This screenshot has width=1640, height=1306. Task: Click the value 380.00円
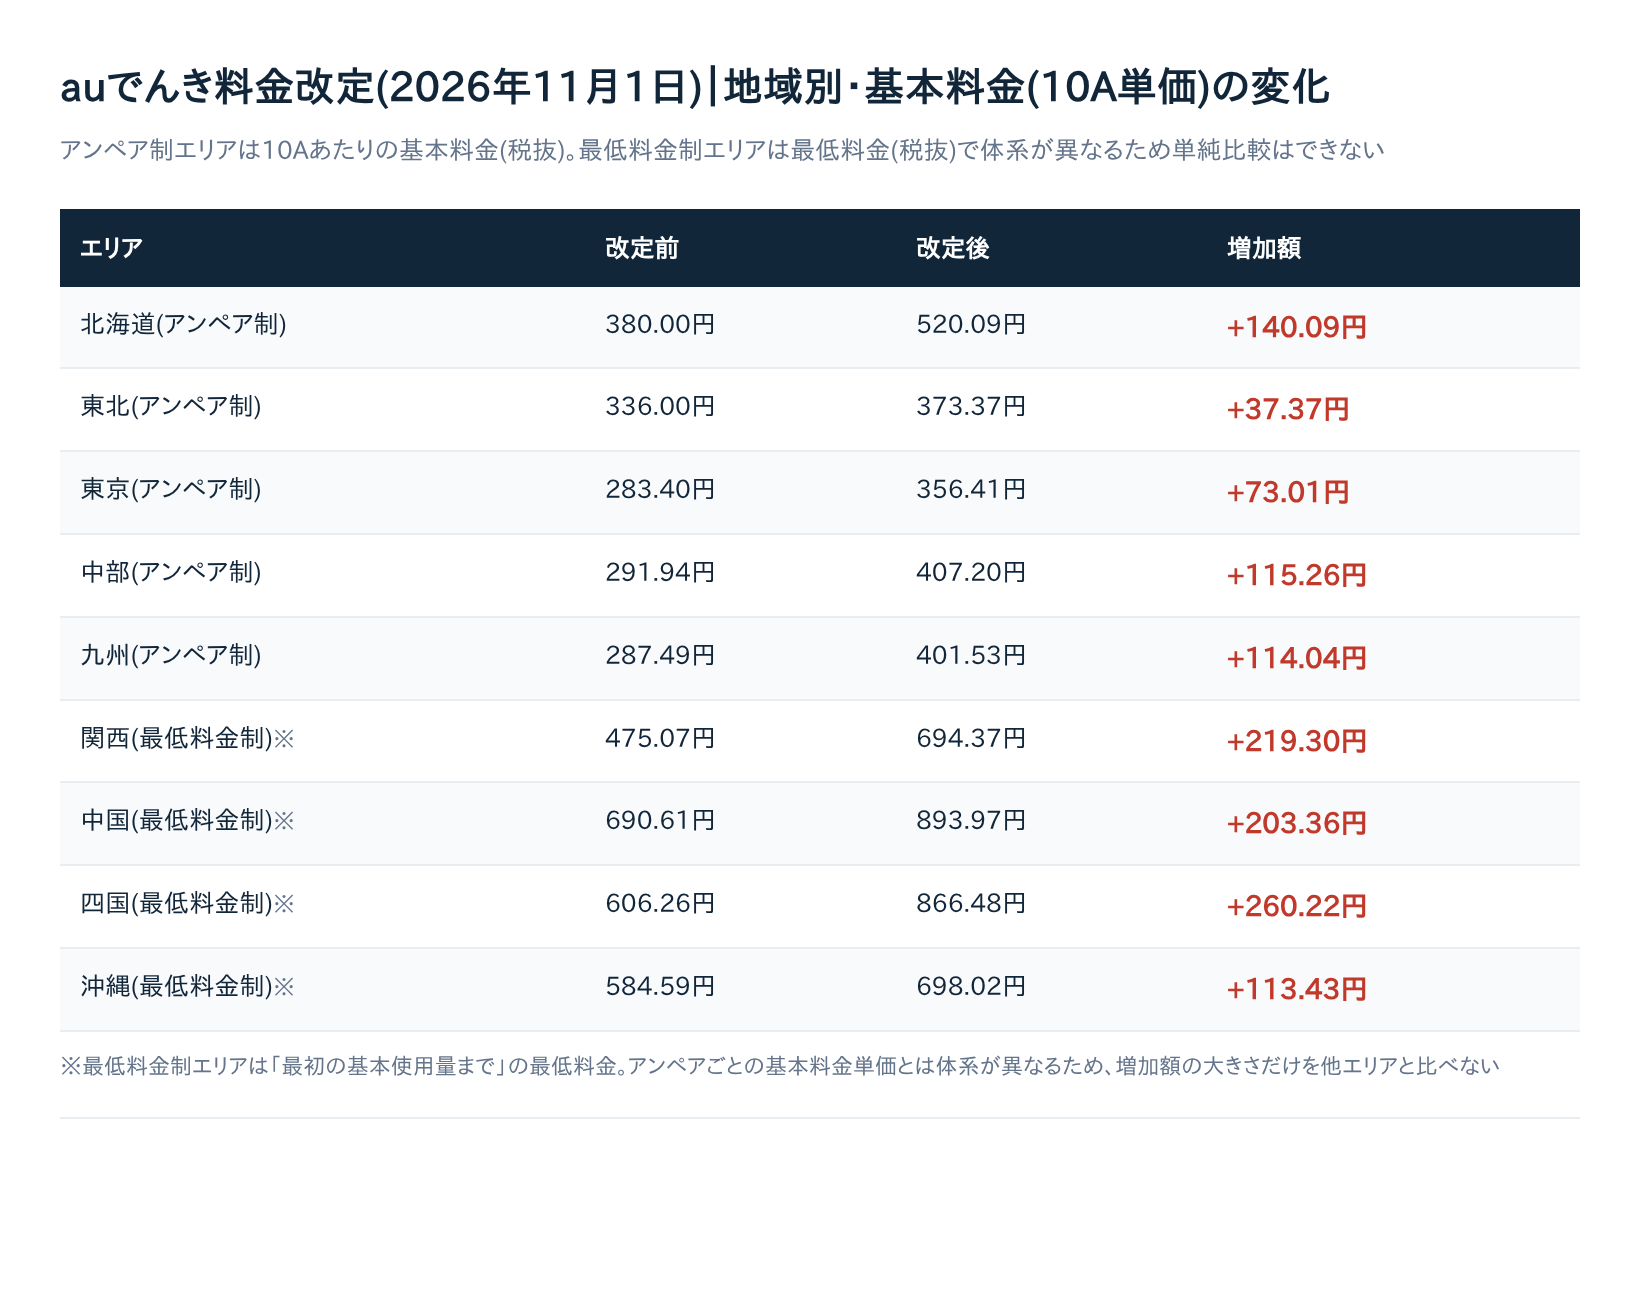pos(660,324)
